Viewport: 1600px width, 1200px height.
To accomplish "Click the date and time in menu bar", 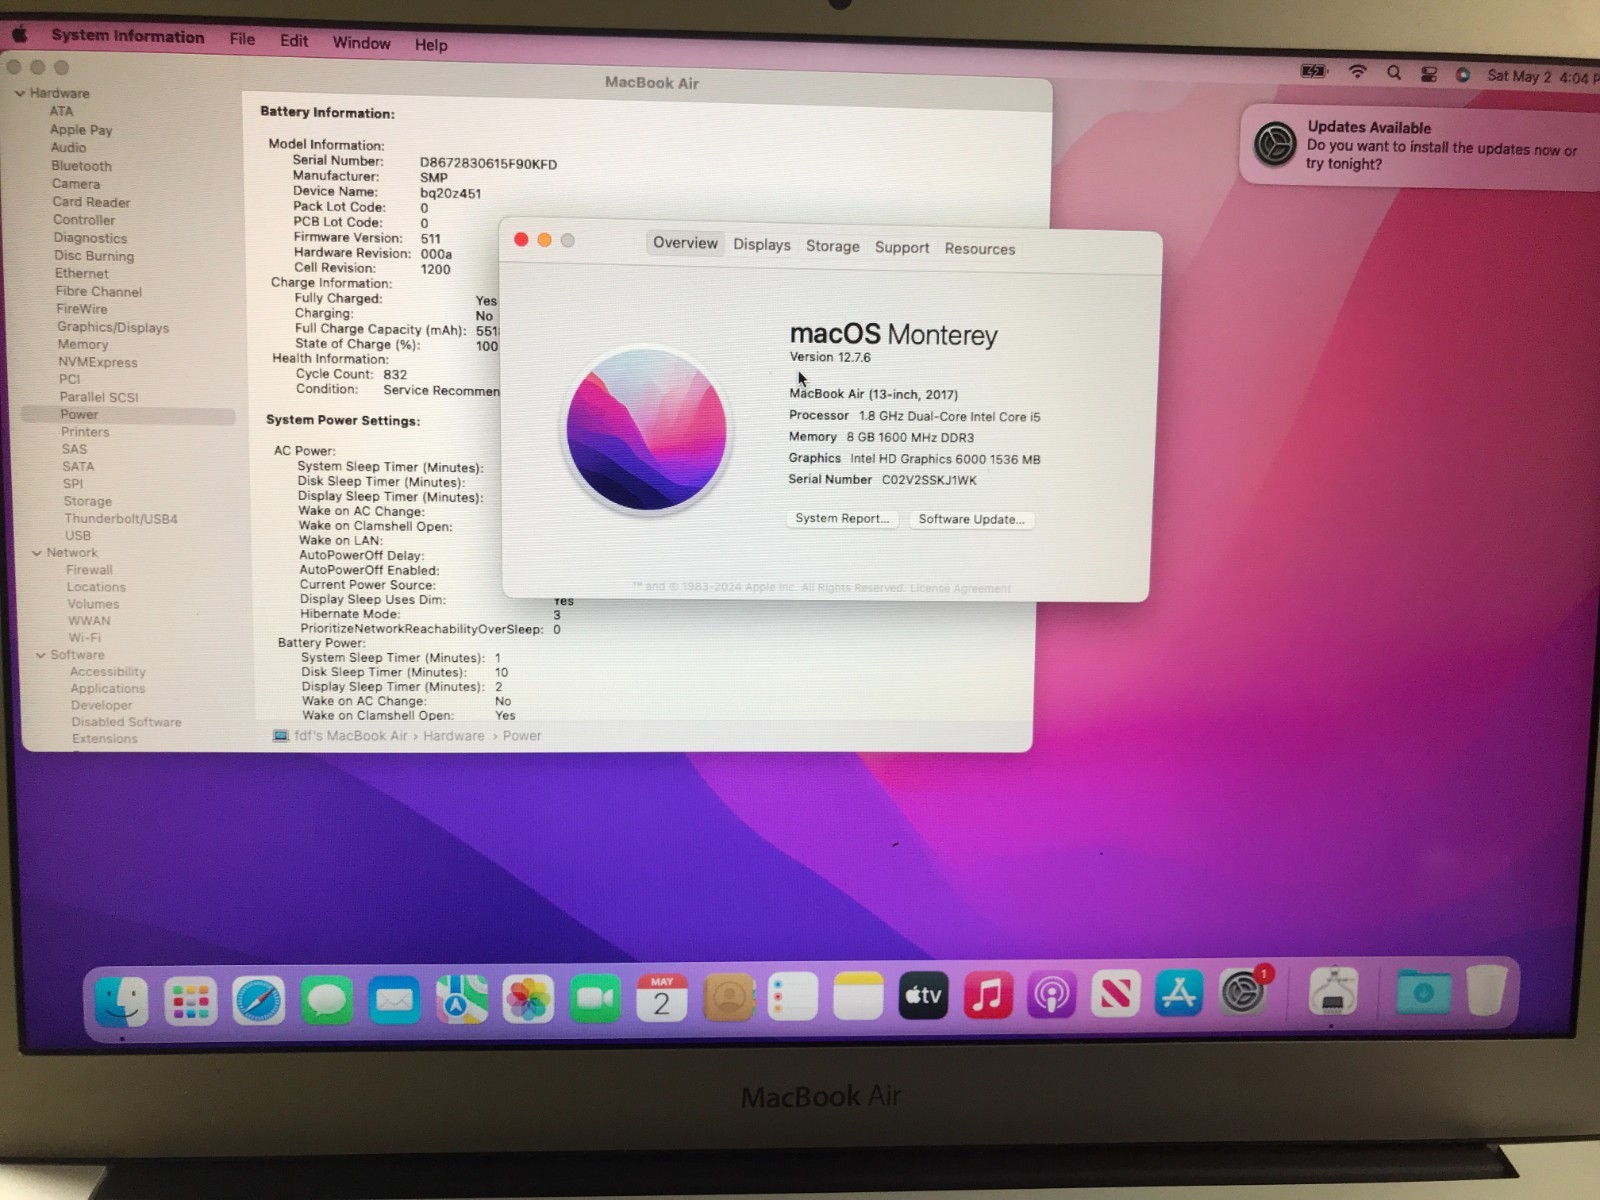I will click(x=1543, y=77).
